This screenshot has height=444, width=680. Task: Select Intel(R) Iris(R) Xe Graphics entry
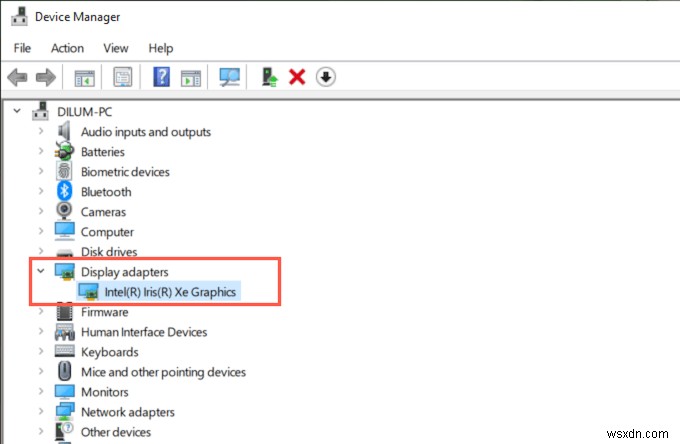click(170, 292)
